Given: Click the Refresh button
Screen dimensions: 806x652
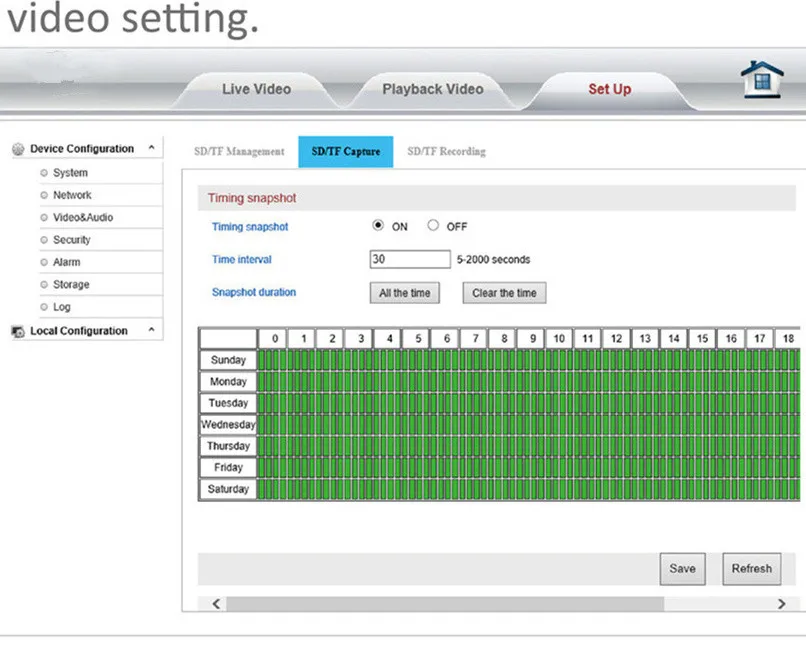Looking at the screenshot, I should point(752,569).
